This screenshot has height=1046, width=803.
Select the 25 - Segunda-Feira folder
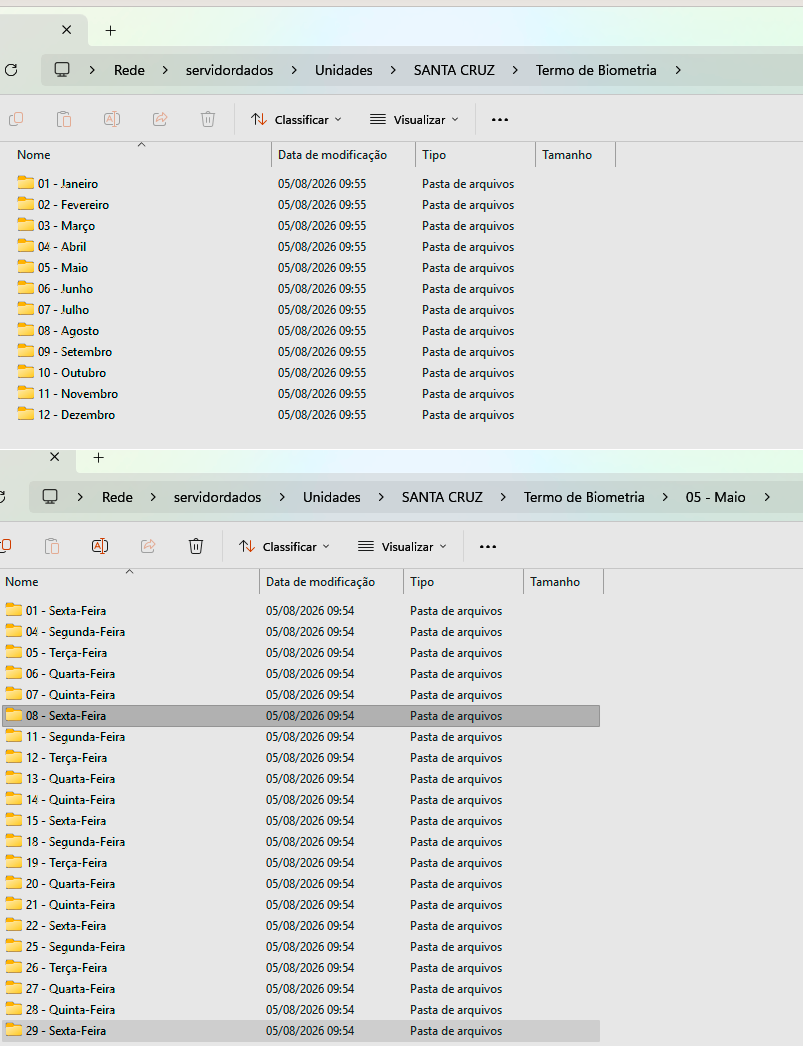coord(75,947)
